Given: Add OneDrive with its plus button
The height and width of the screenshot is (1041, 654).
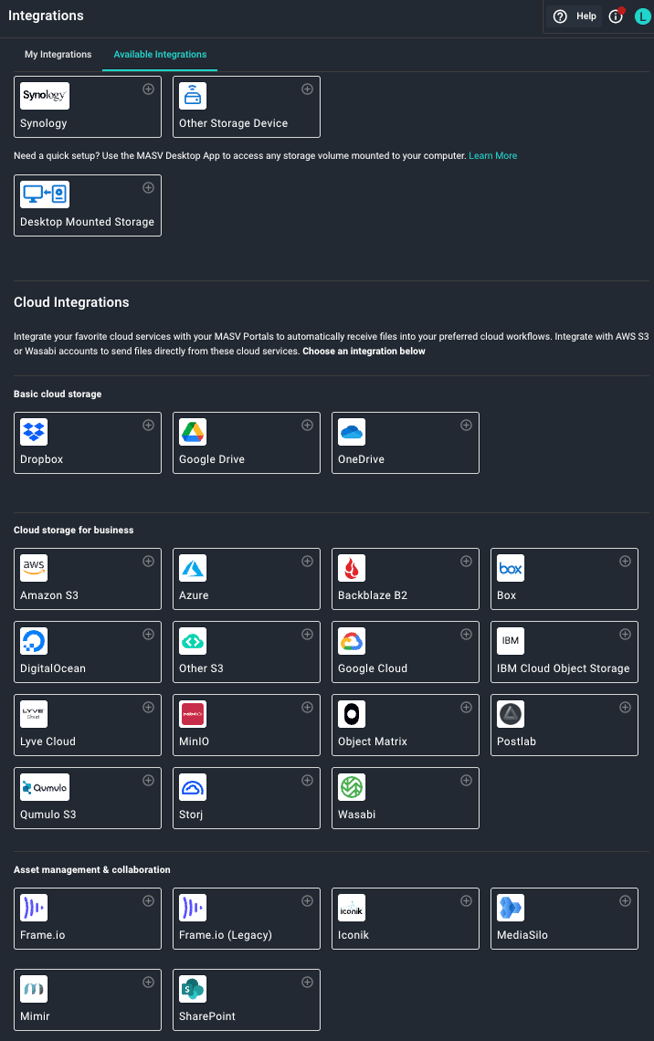Looking at the screenshot, I should [466, 425].
